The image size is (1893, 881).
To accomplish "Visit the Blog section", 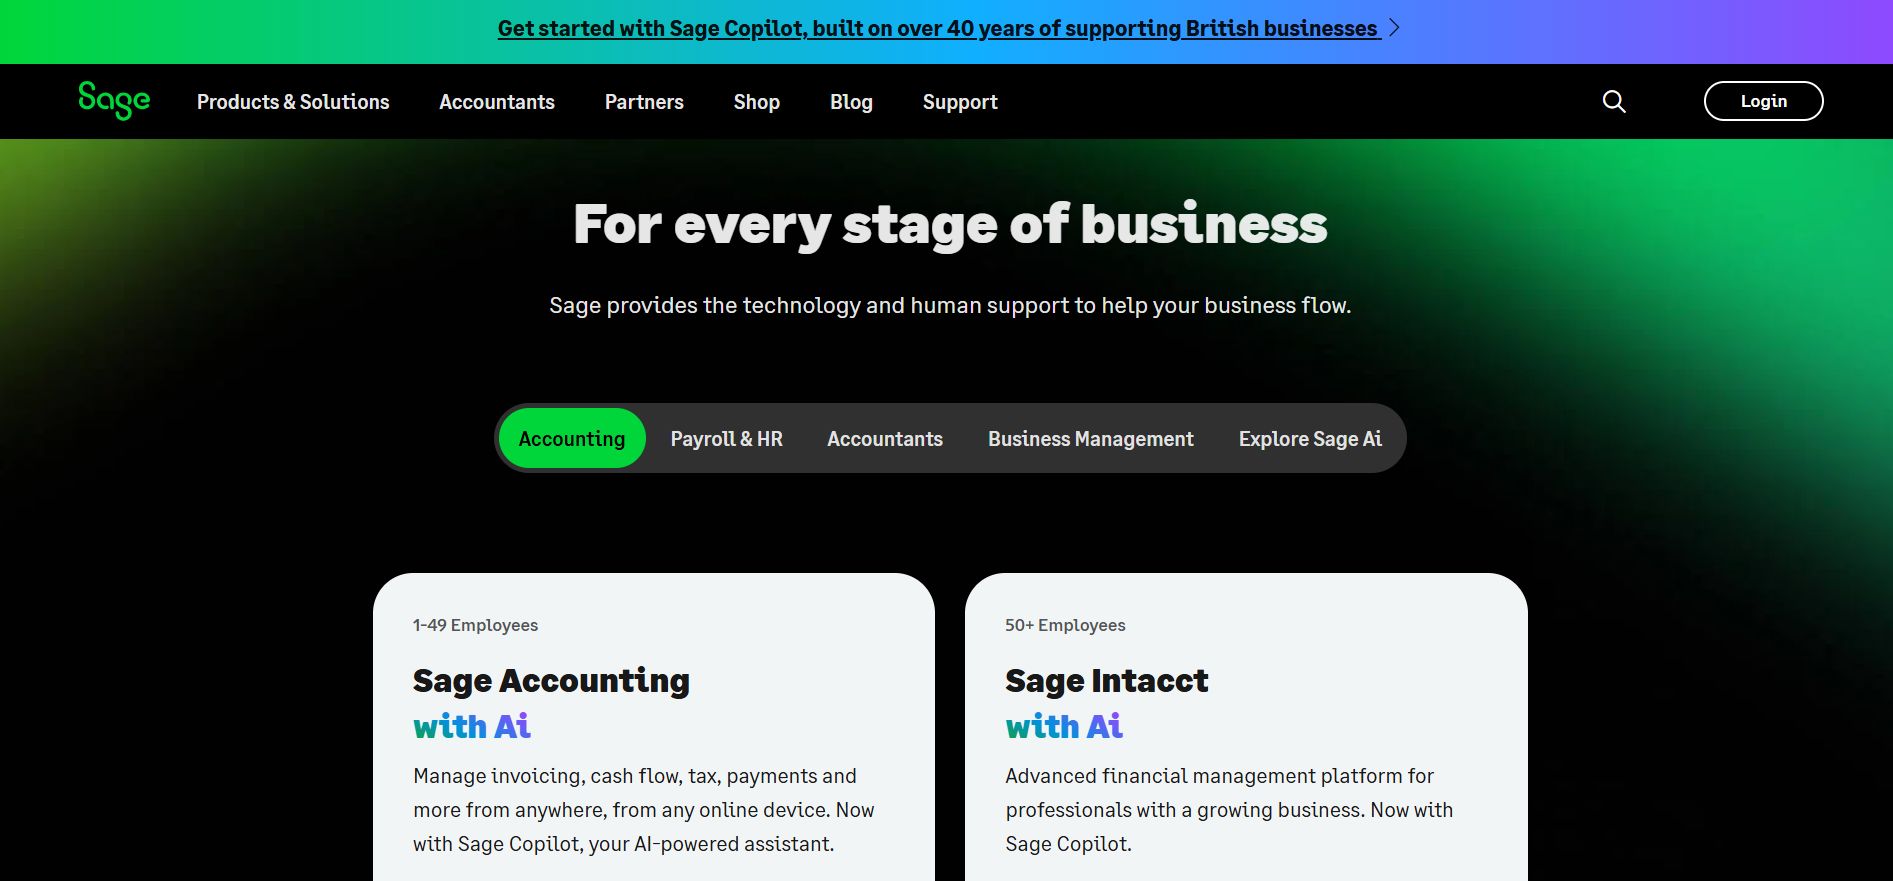I will (851, 101).
